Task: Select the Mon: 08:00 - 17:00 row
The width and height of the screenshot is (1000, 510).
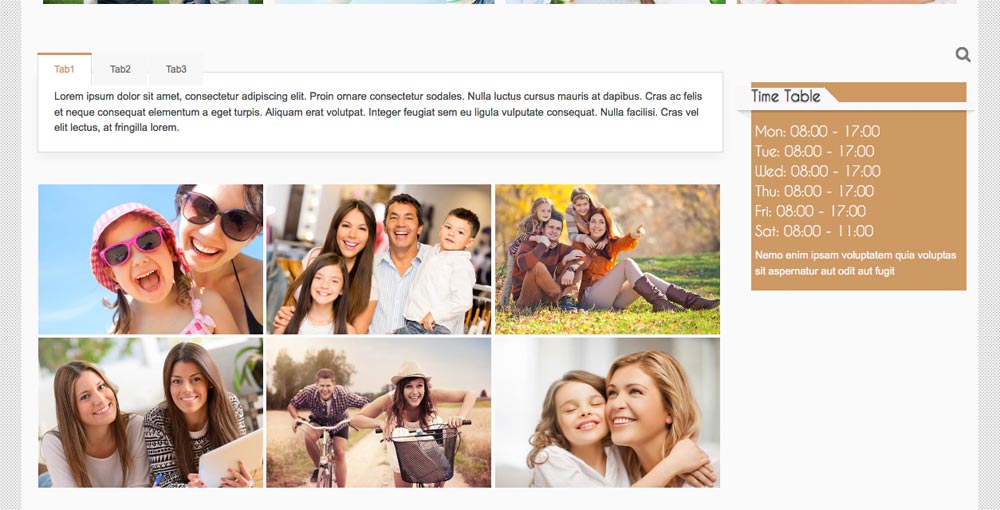Action: tap(817, 131)
